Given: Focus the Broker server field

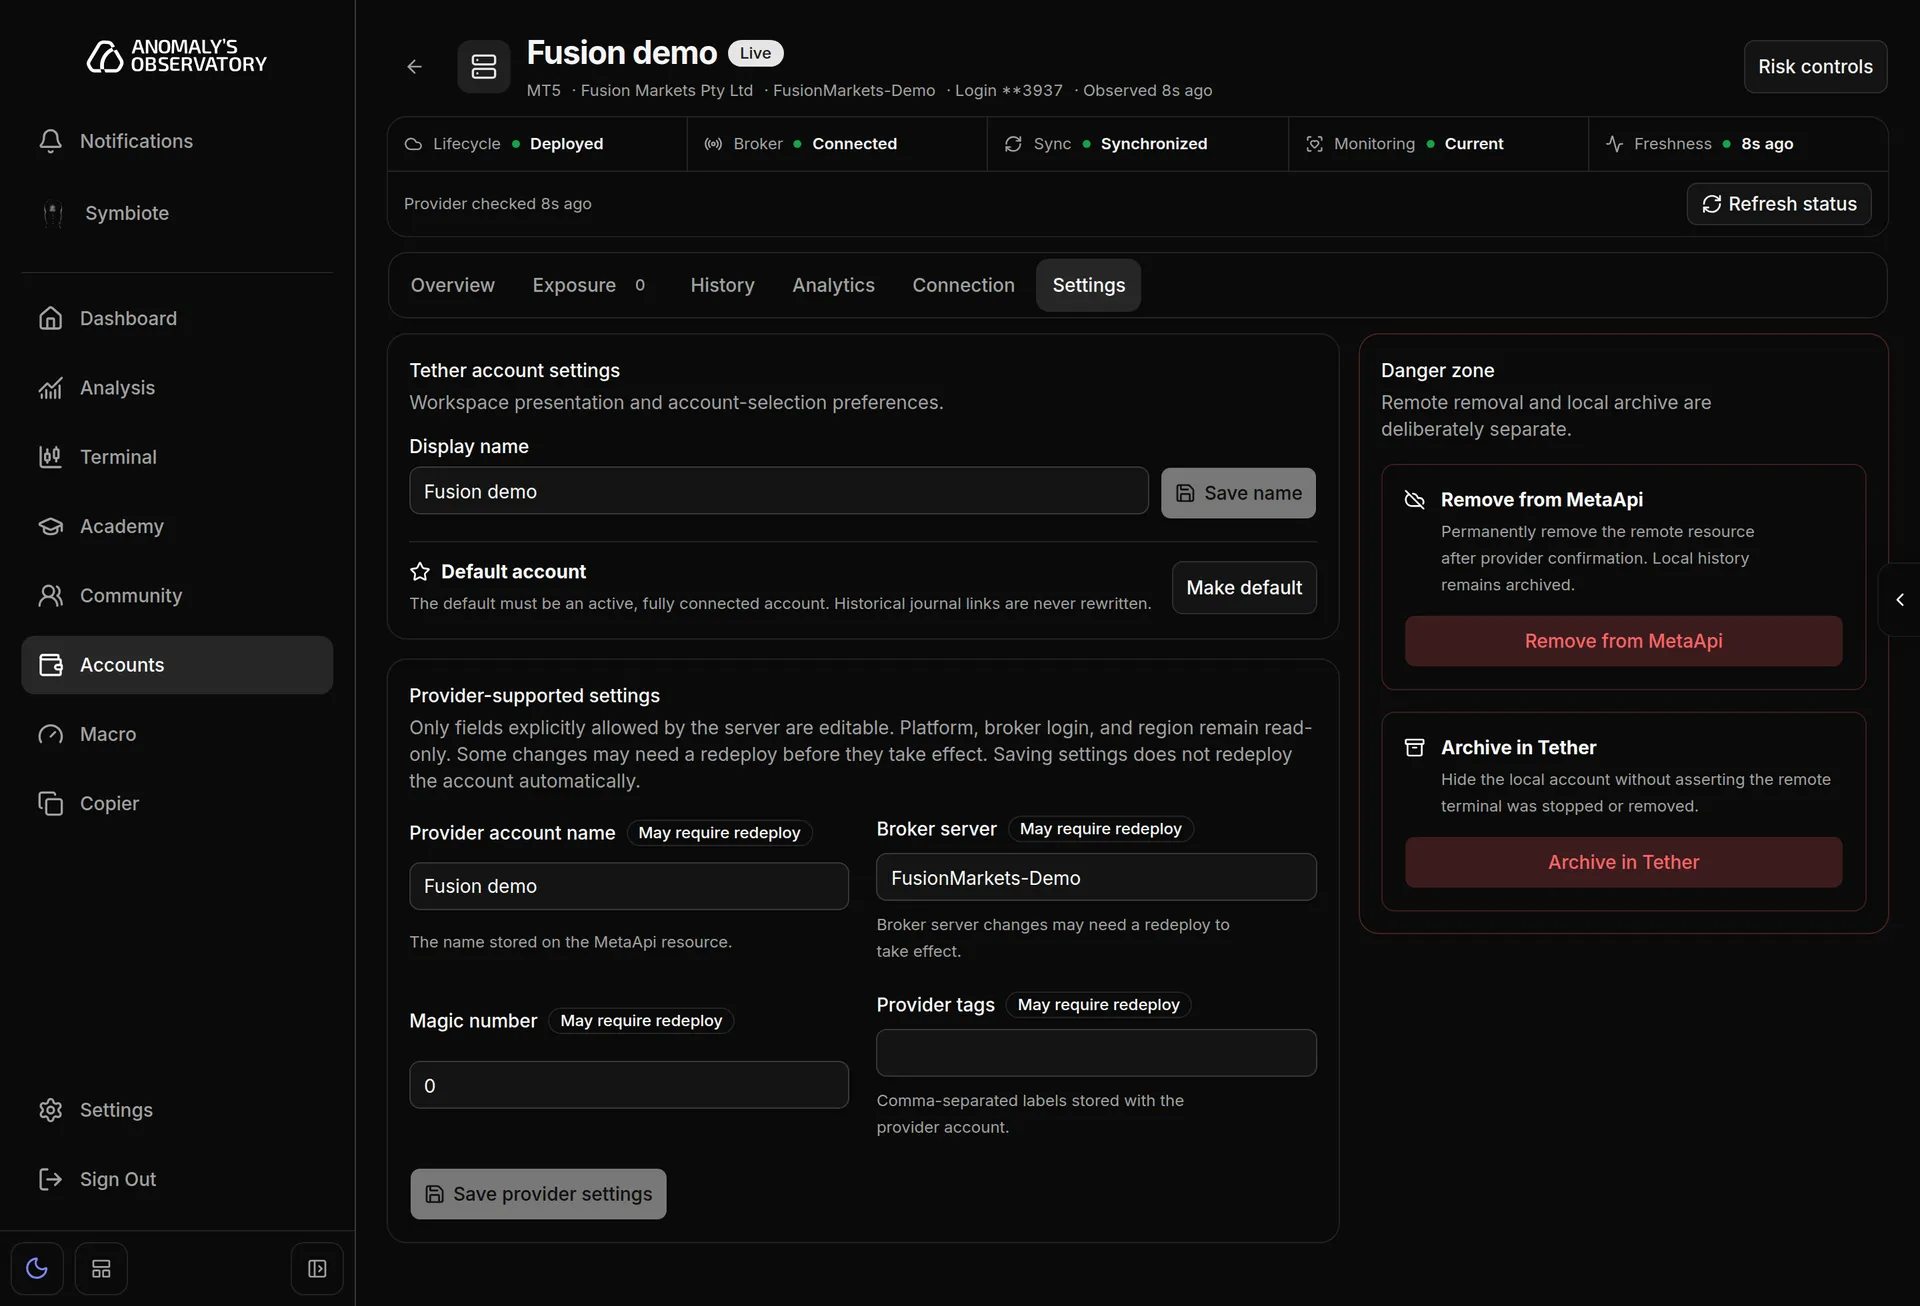Looking at the screenshot, I should point(1096,877).
